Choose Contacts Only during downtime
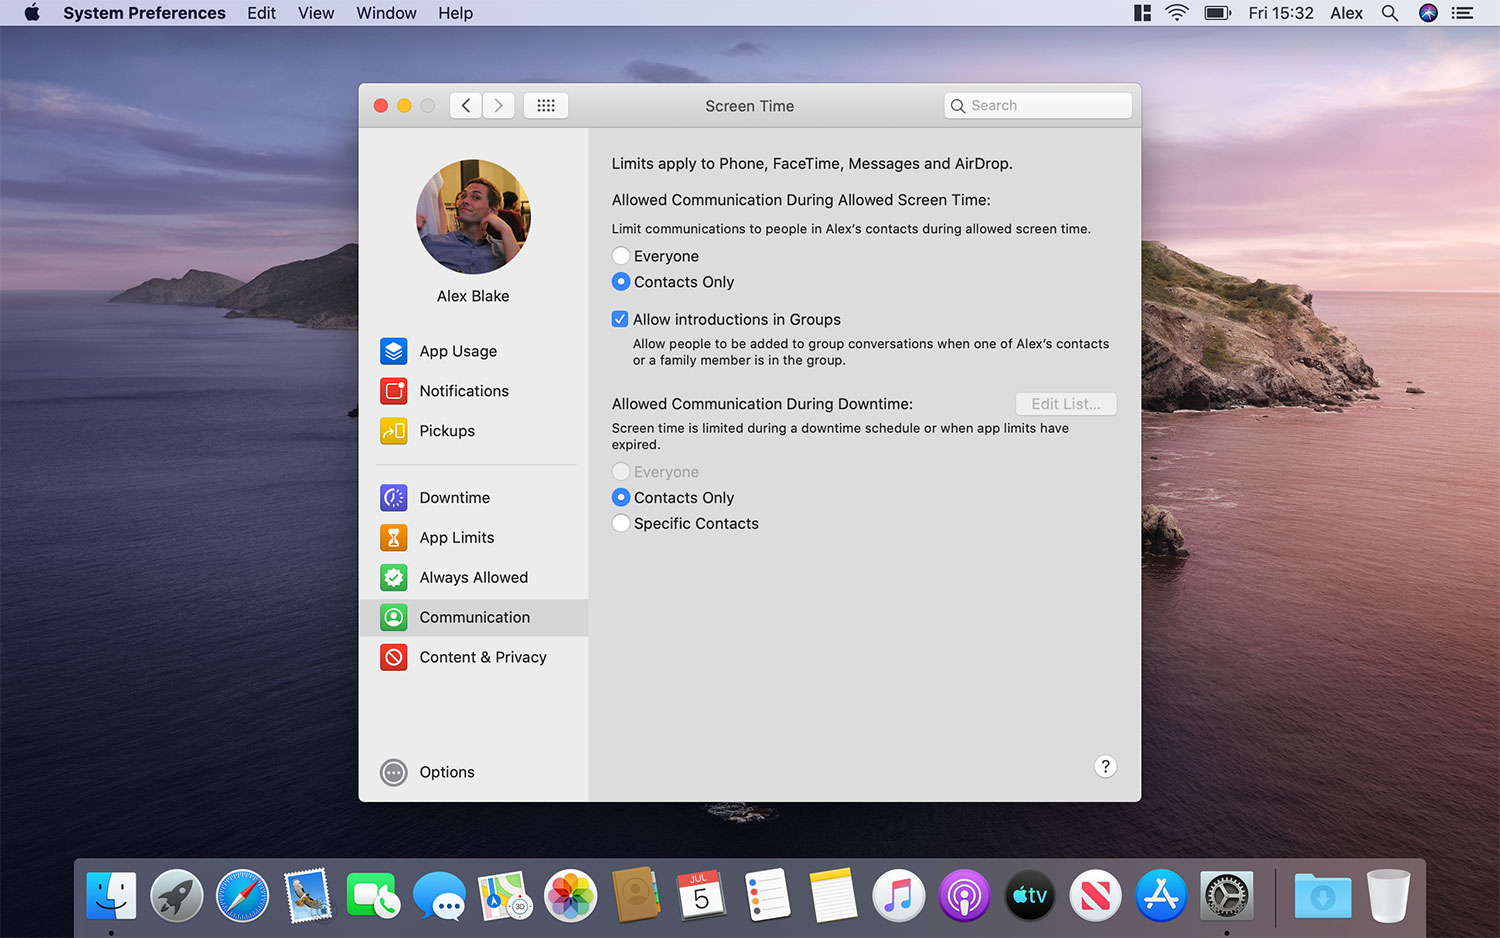1500x938 pixels. [x=621, y=498]
